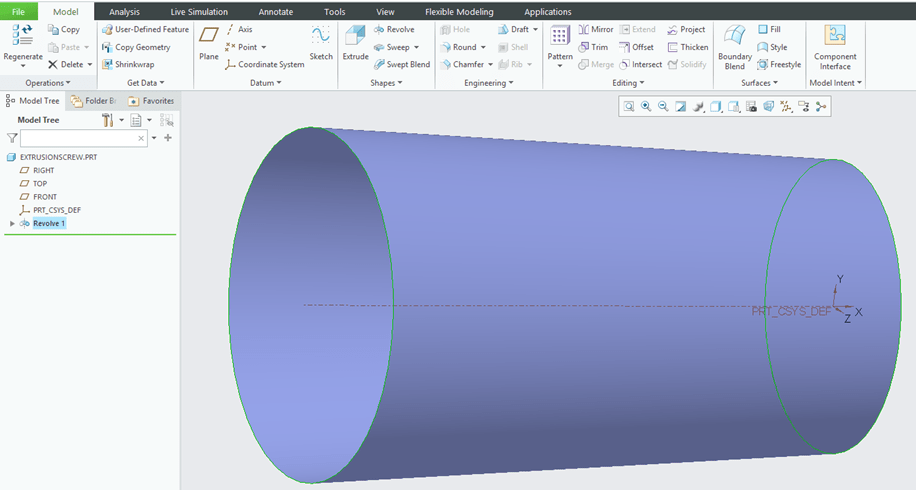Open the Sketch tool
Viewport: 916px width, 490px height.
pyautogui.click(x=320, y=44)
